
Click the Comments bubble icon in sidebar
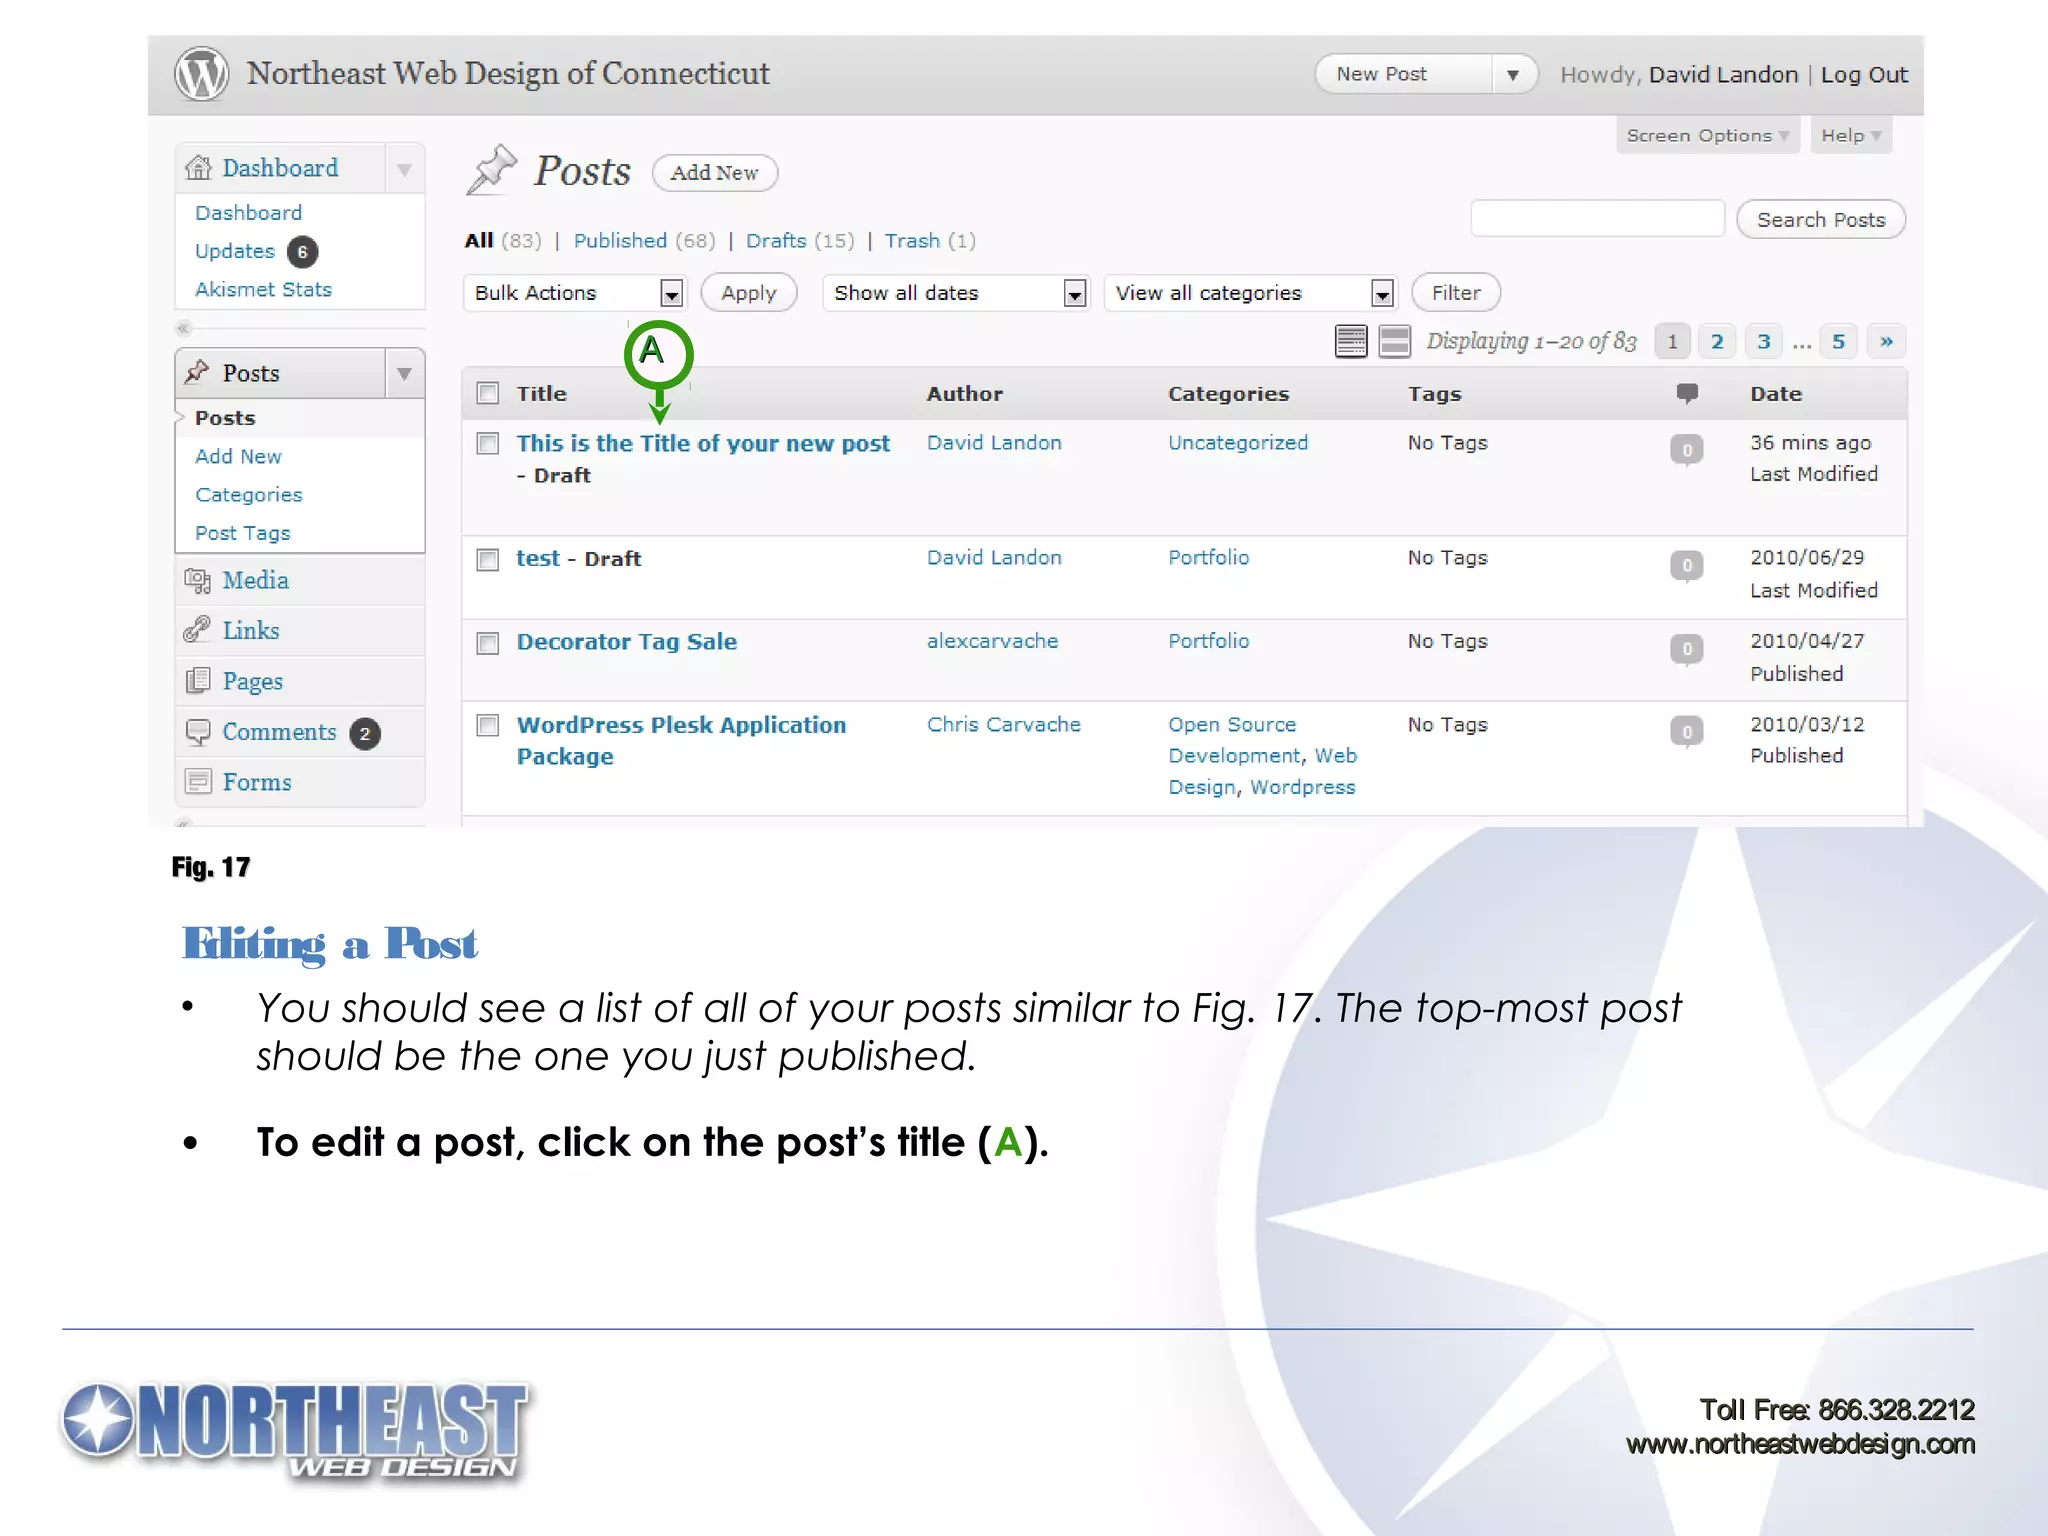(197, 732)
